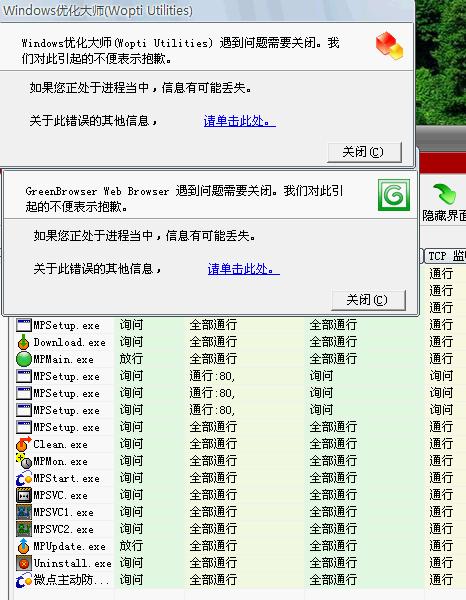Click 询问 in the Download.exe row
The image size is (466, 600).
tap(131, 342)
